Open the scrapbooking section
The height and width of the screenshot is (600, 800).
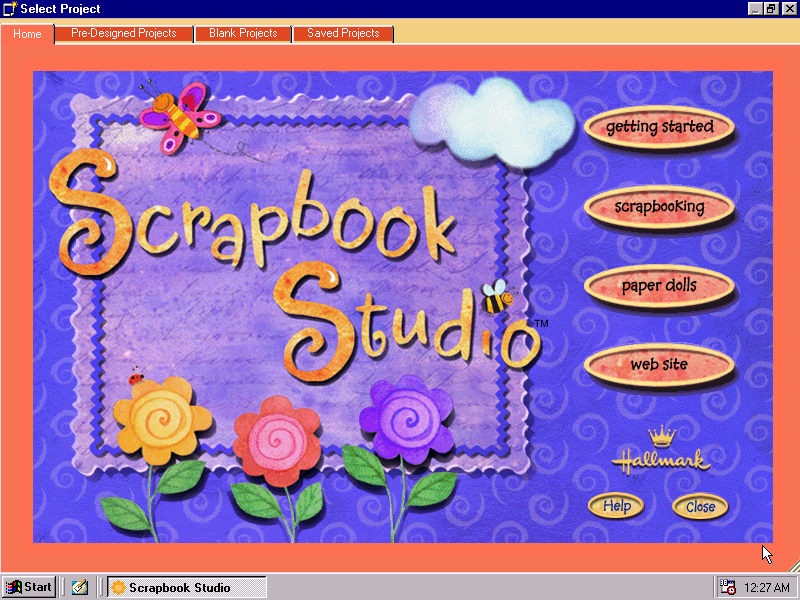[x=659, y=206]
